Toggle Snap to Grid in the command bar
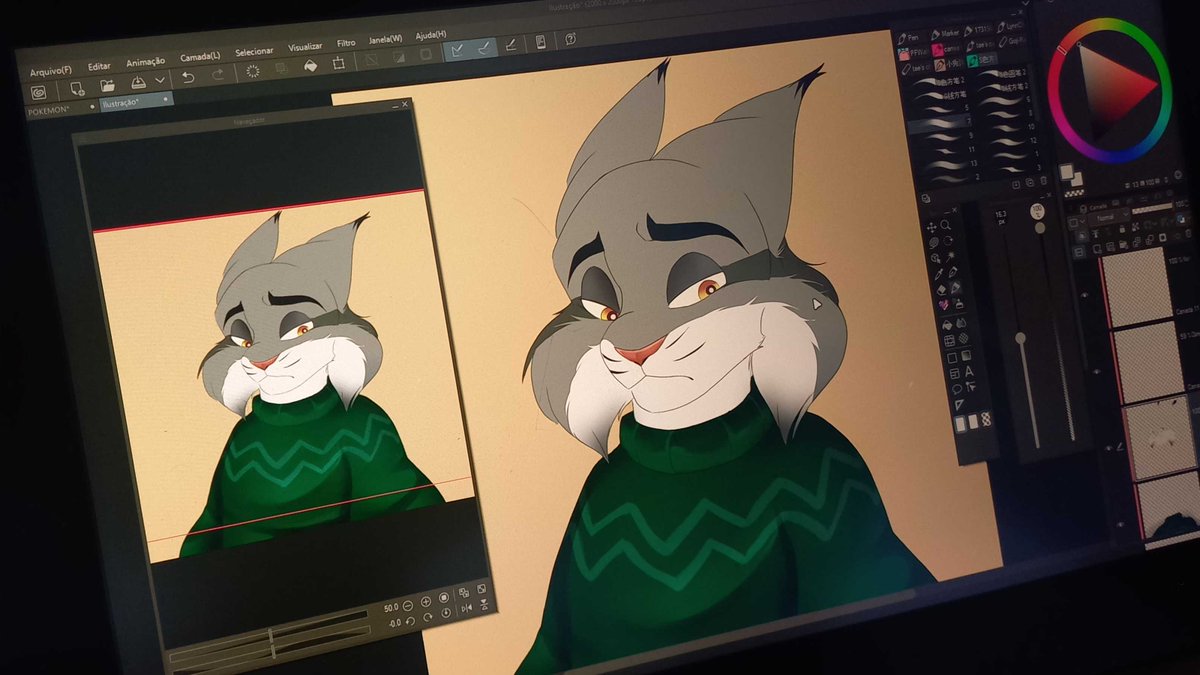The height and width of the screenshot is (675, 1200). (511, 44)
